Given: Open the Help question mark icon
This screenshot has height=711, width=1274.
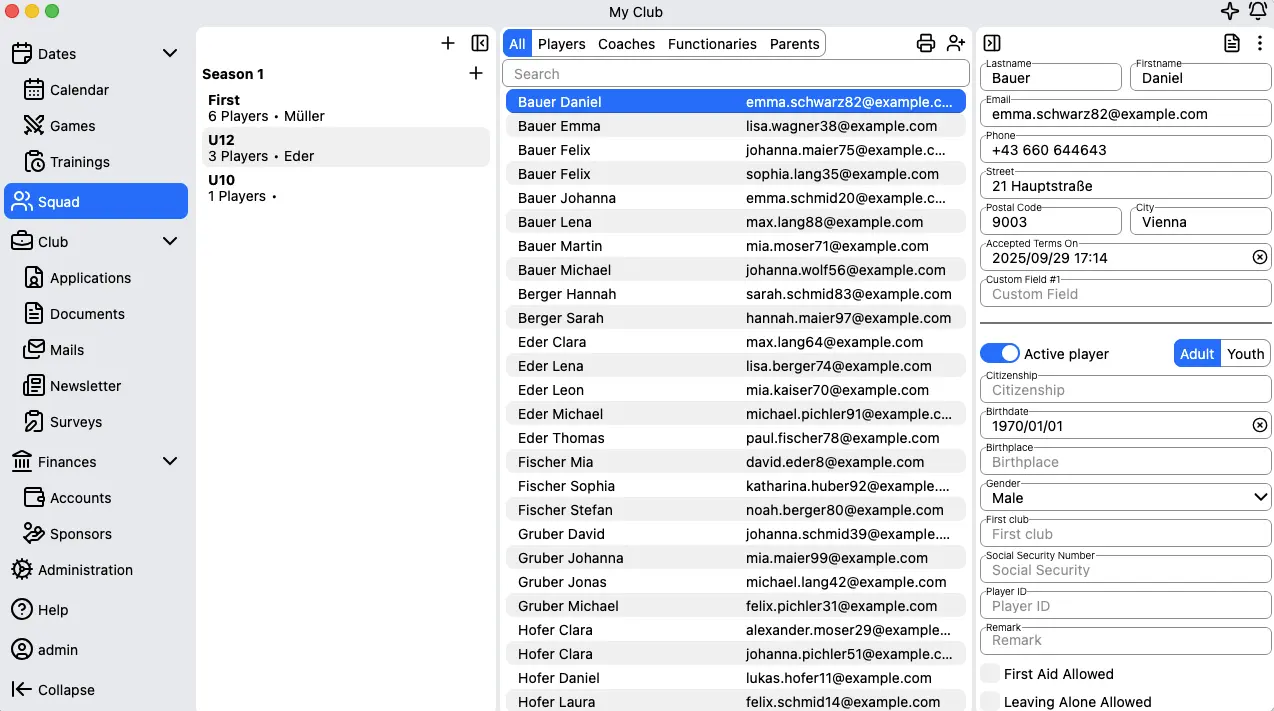Looking at the screenshot, I should tap(22, 610).
